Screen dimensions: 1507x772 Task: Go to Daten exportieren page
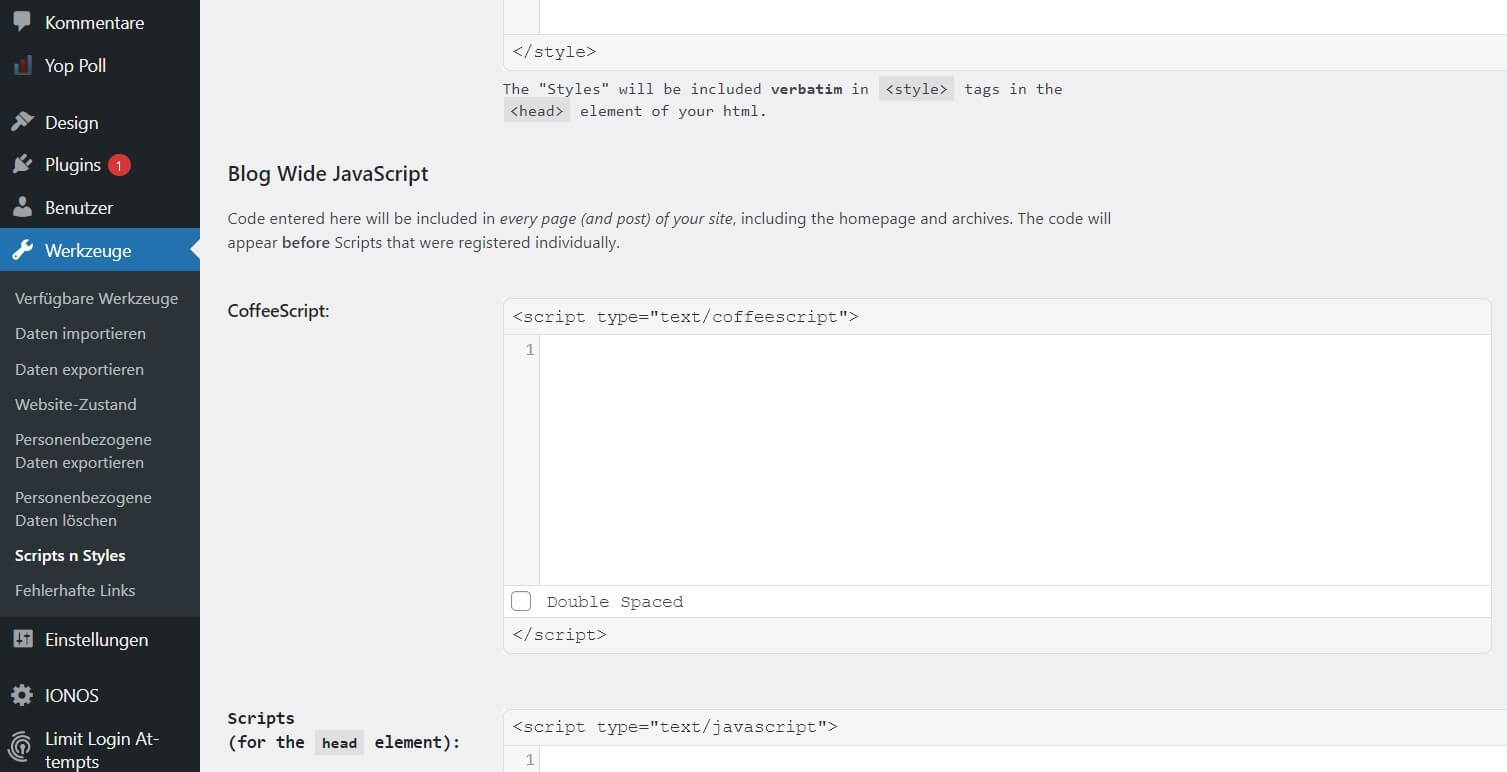pyautogui.click(x=79, y=369)
